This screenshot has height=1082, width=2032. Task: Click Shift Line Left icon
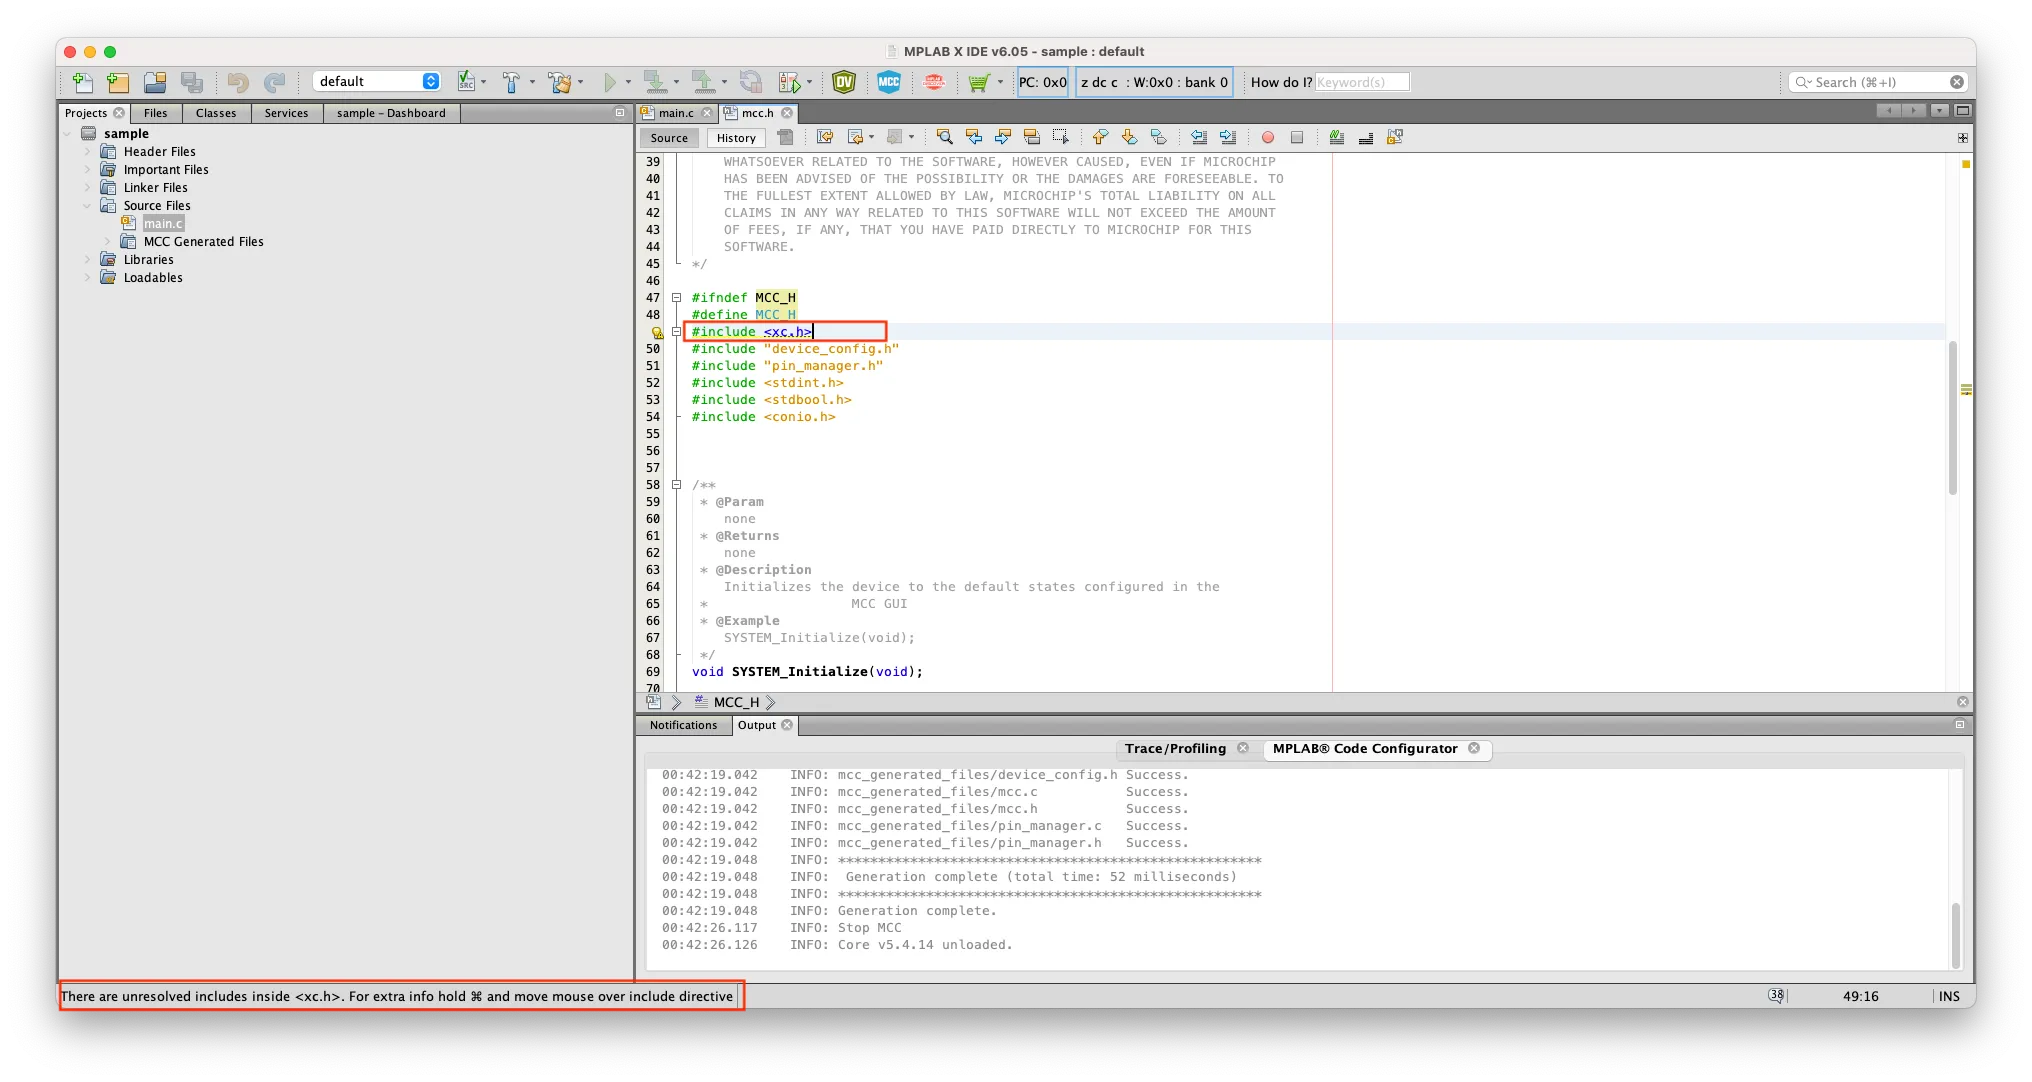[1198, 137]
